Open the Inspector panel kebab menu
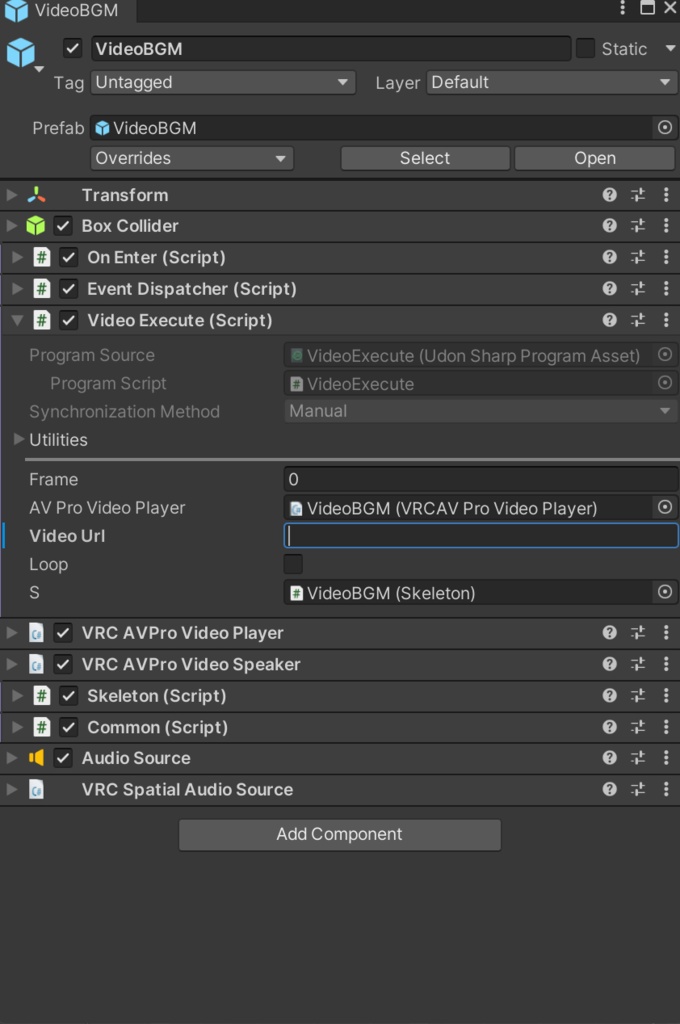This screenshot has width=680, height=1024. pyautogui.click(x=622, y=8)
